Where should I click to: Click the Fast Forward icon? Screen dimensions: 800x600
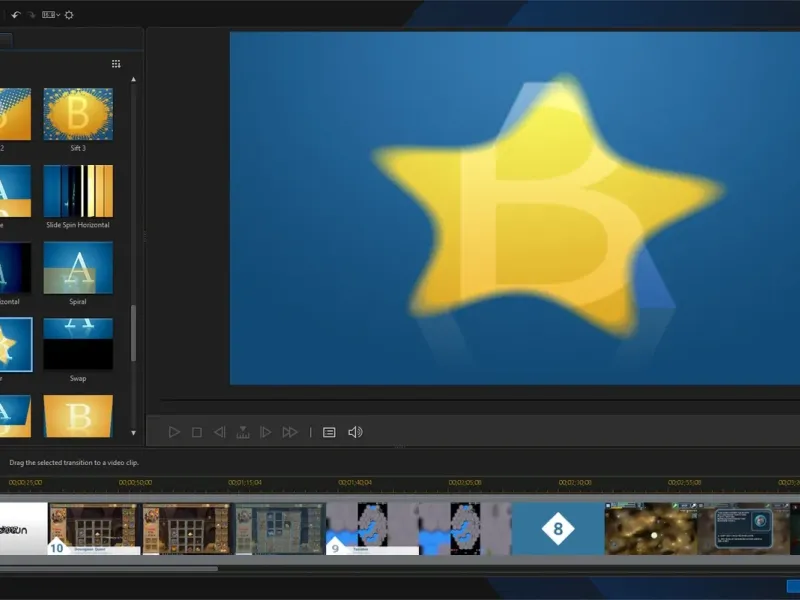tap(290, 432)
